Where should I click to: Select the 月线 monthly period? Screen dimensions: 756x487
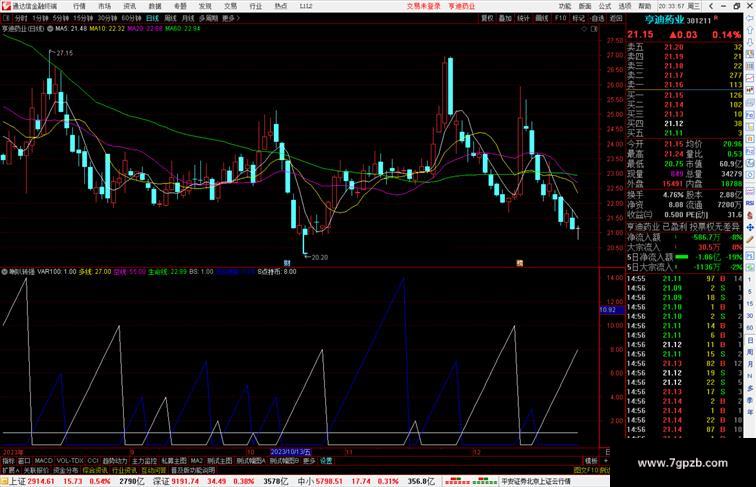click(x=188, y=18)
